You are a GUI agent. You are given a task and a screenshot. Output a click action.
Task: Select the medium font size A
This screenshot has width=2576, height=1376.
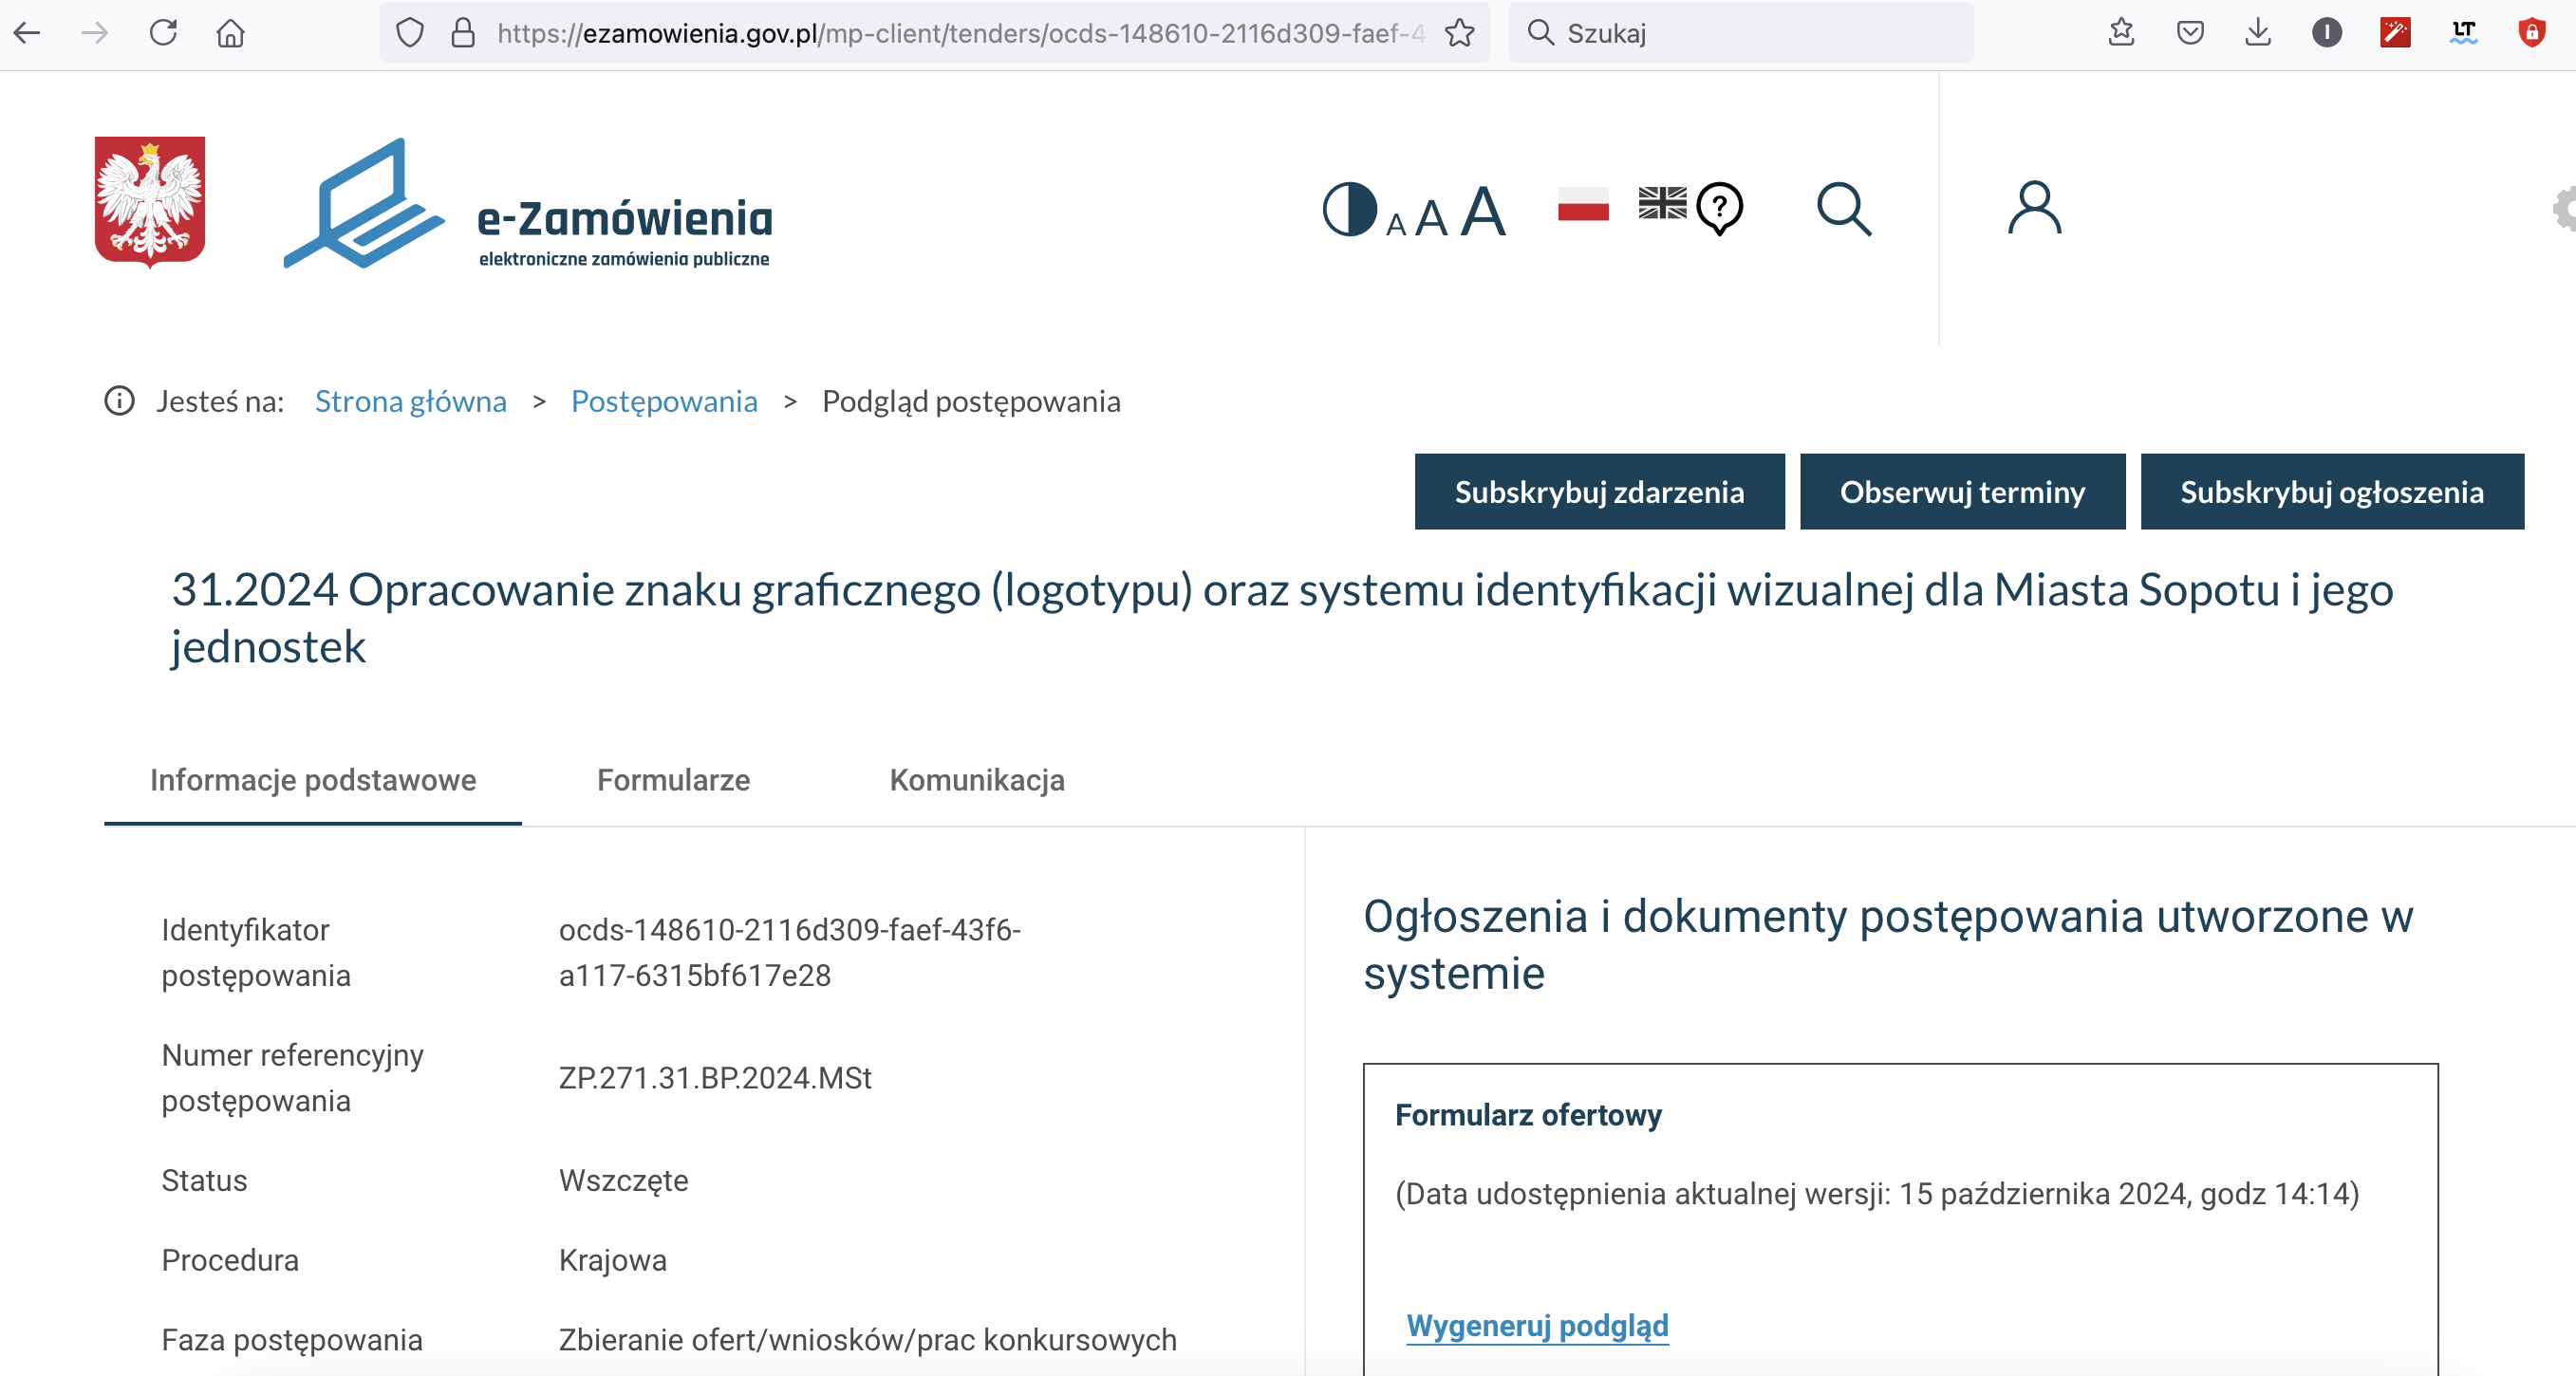pos(1431,218)
